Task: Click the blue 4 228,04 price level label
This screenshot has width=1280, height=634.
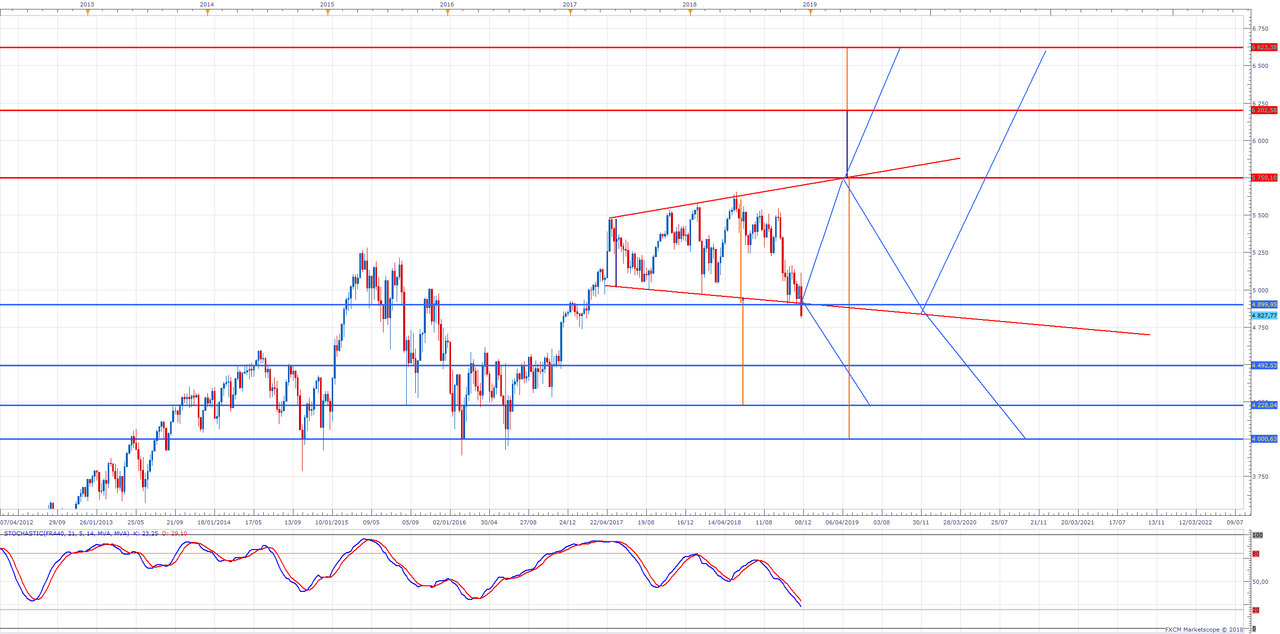Action: pos(1264,405)
